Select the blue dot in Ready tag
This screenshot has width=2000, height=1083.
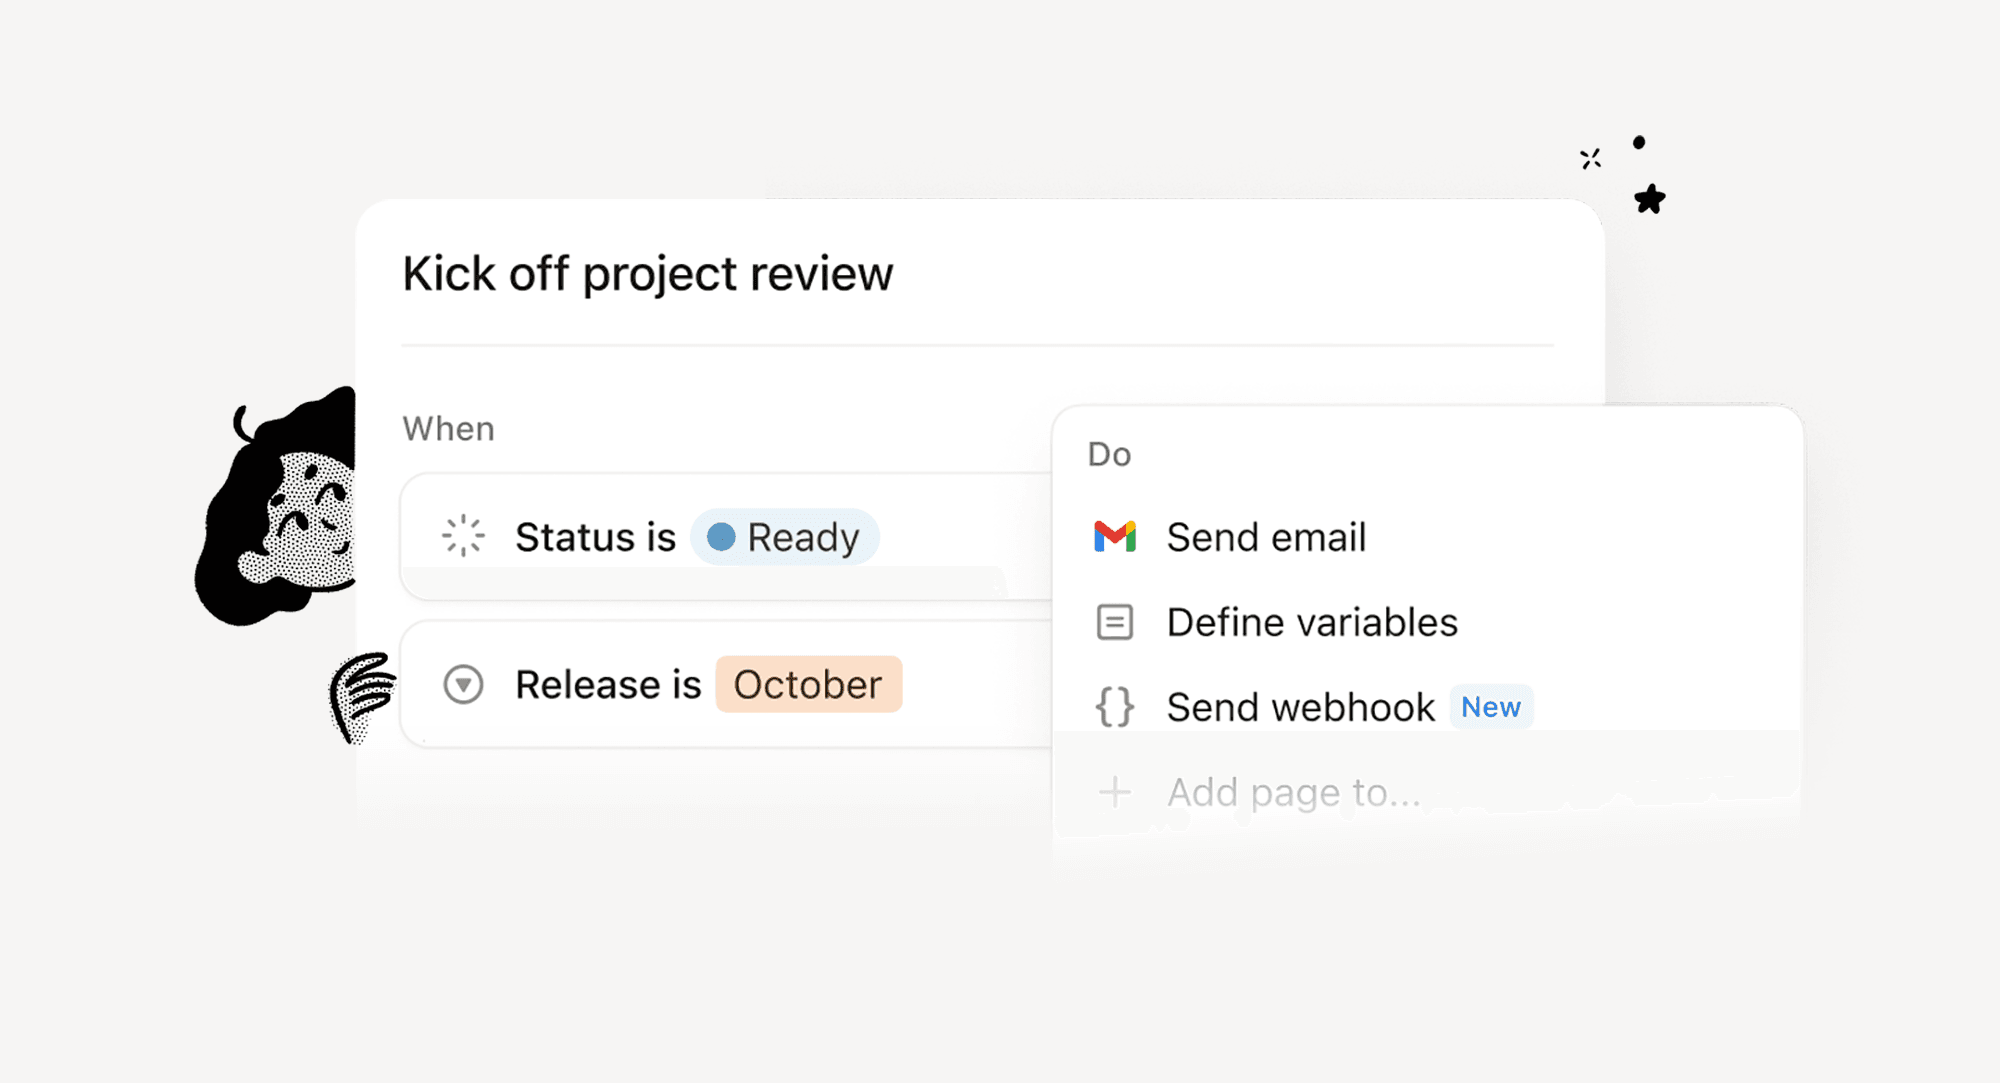(x=721, y=537)
